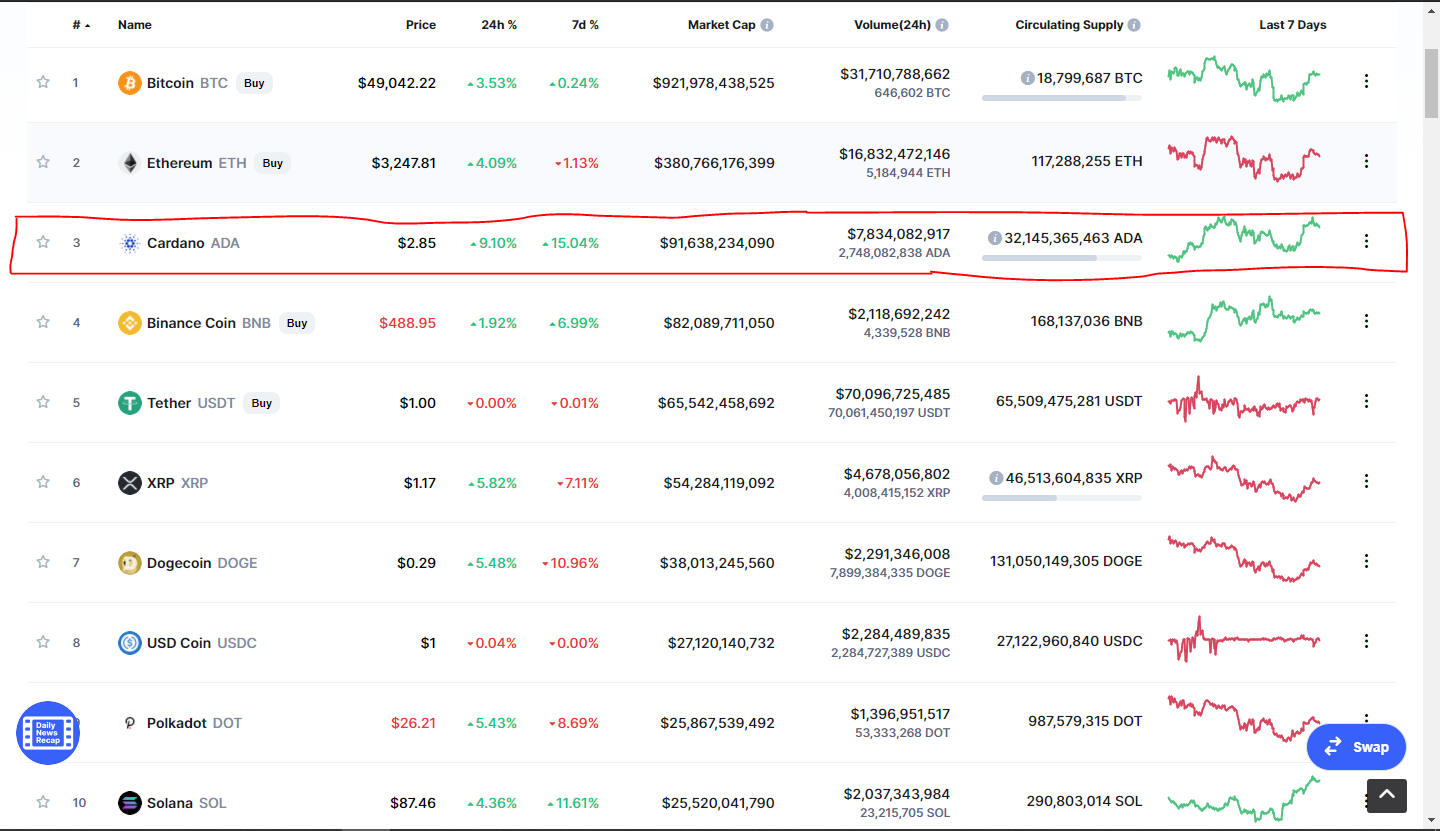Click Ethereum's price $3,247.81

click(402, 163)
